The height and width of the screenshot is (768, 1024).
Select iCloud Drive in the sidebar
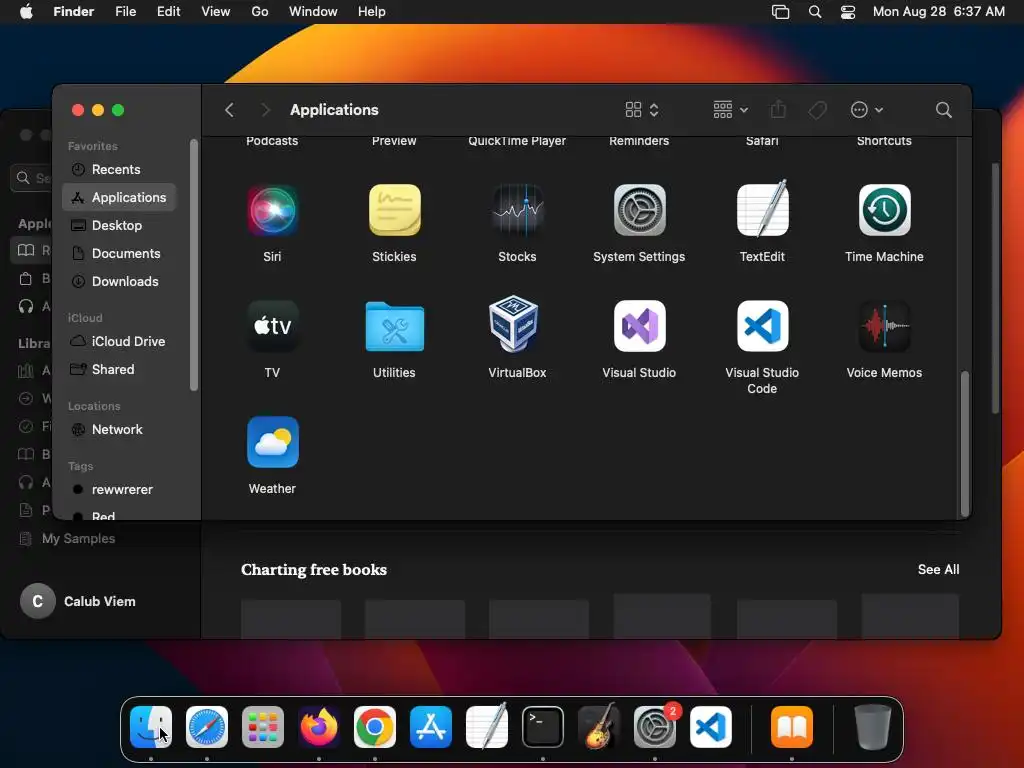(119, 342)
